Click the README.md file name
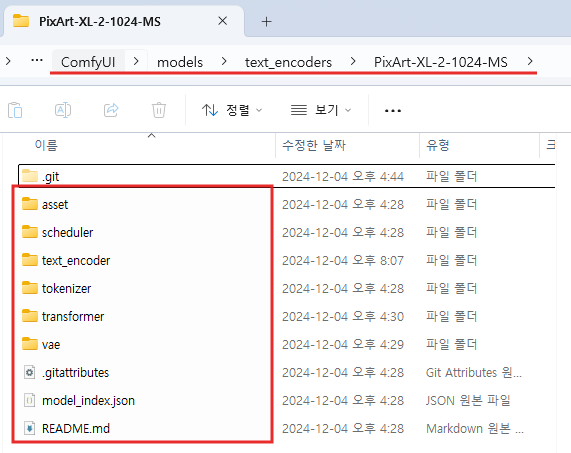 coord(76,429)
